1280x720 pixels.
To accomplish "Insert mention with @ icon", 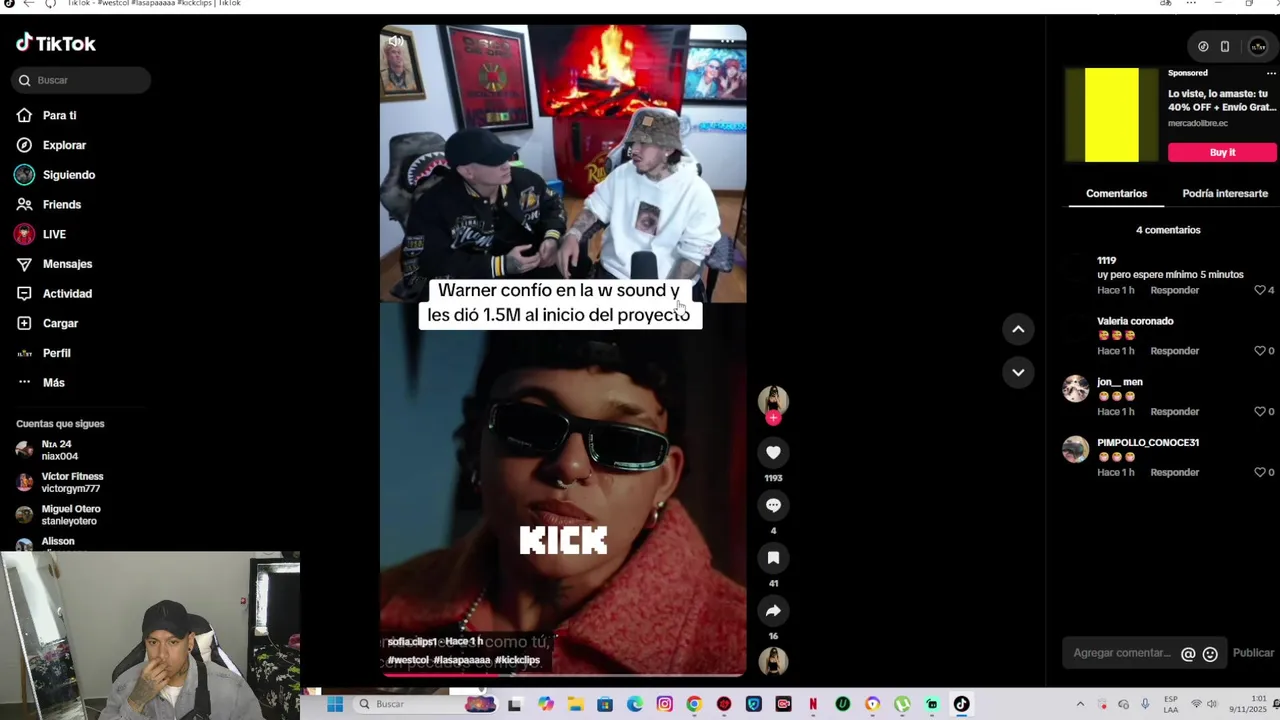I will pos(1188,654).
